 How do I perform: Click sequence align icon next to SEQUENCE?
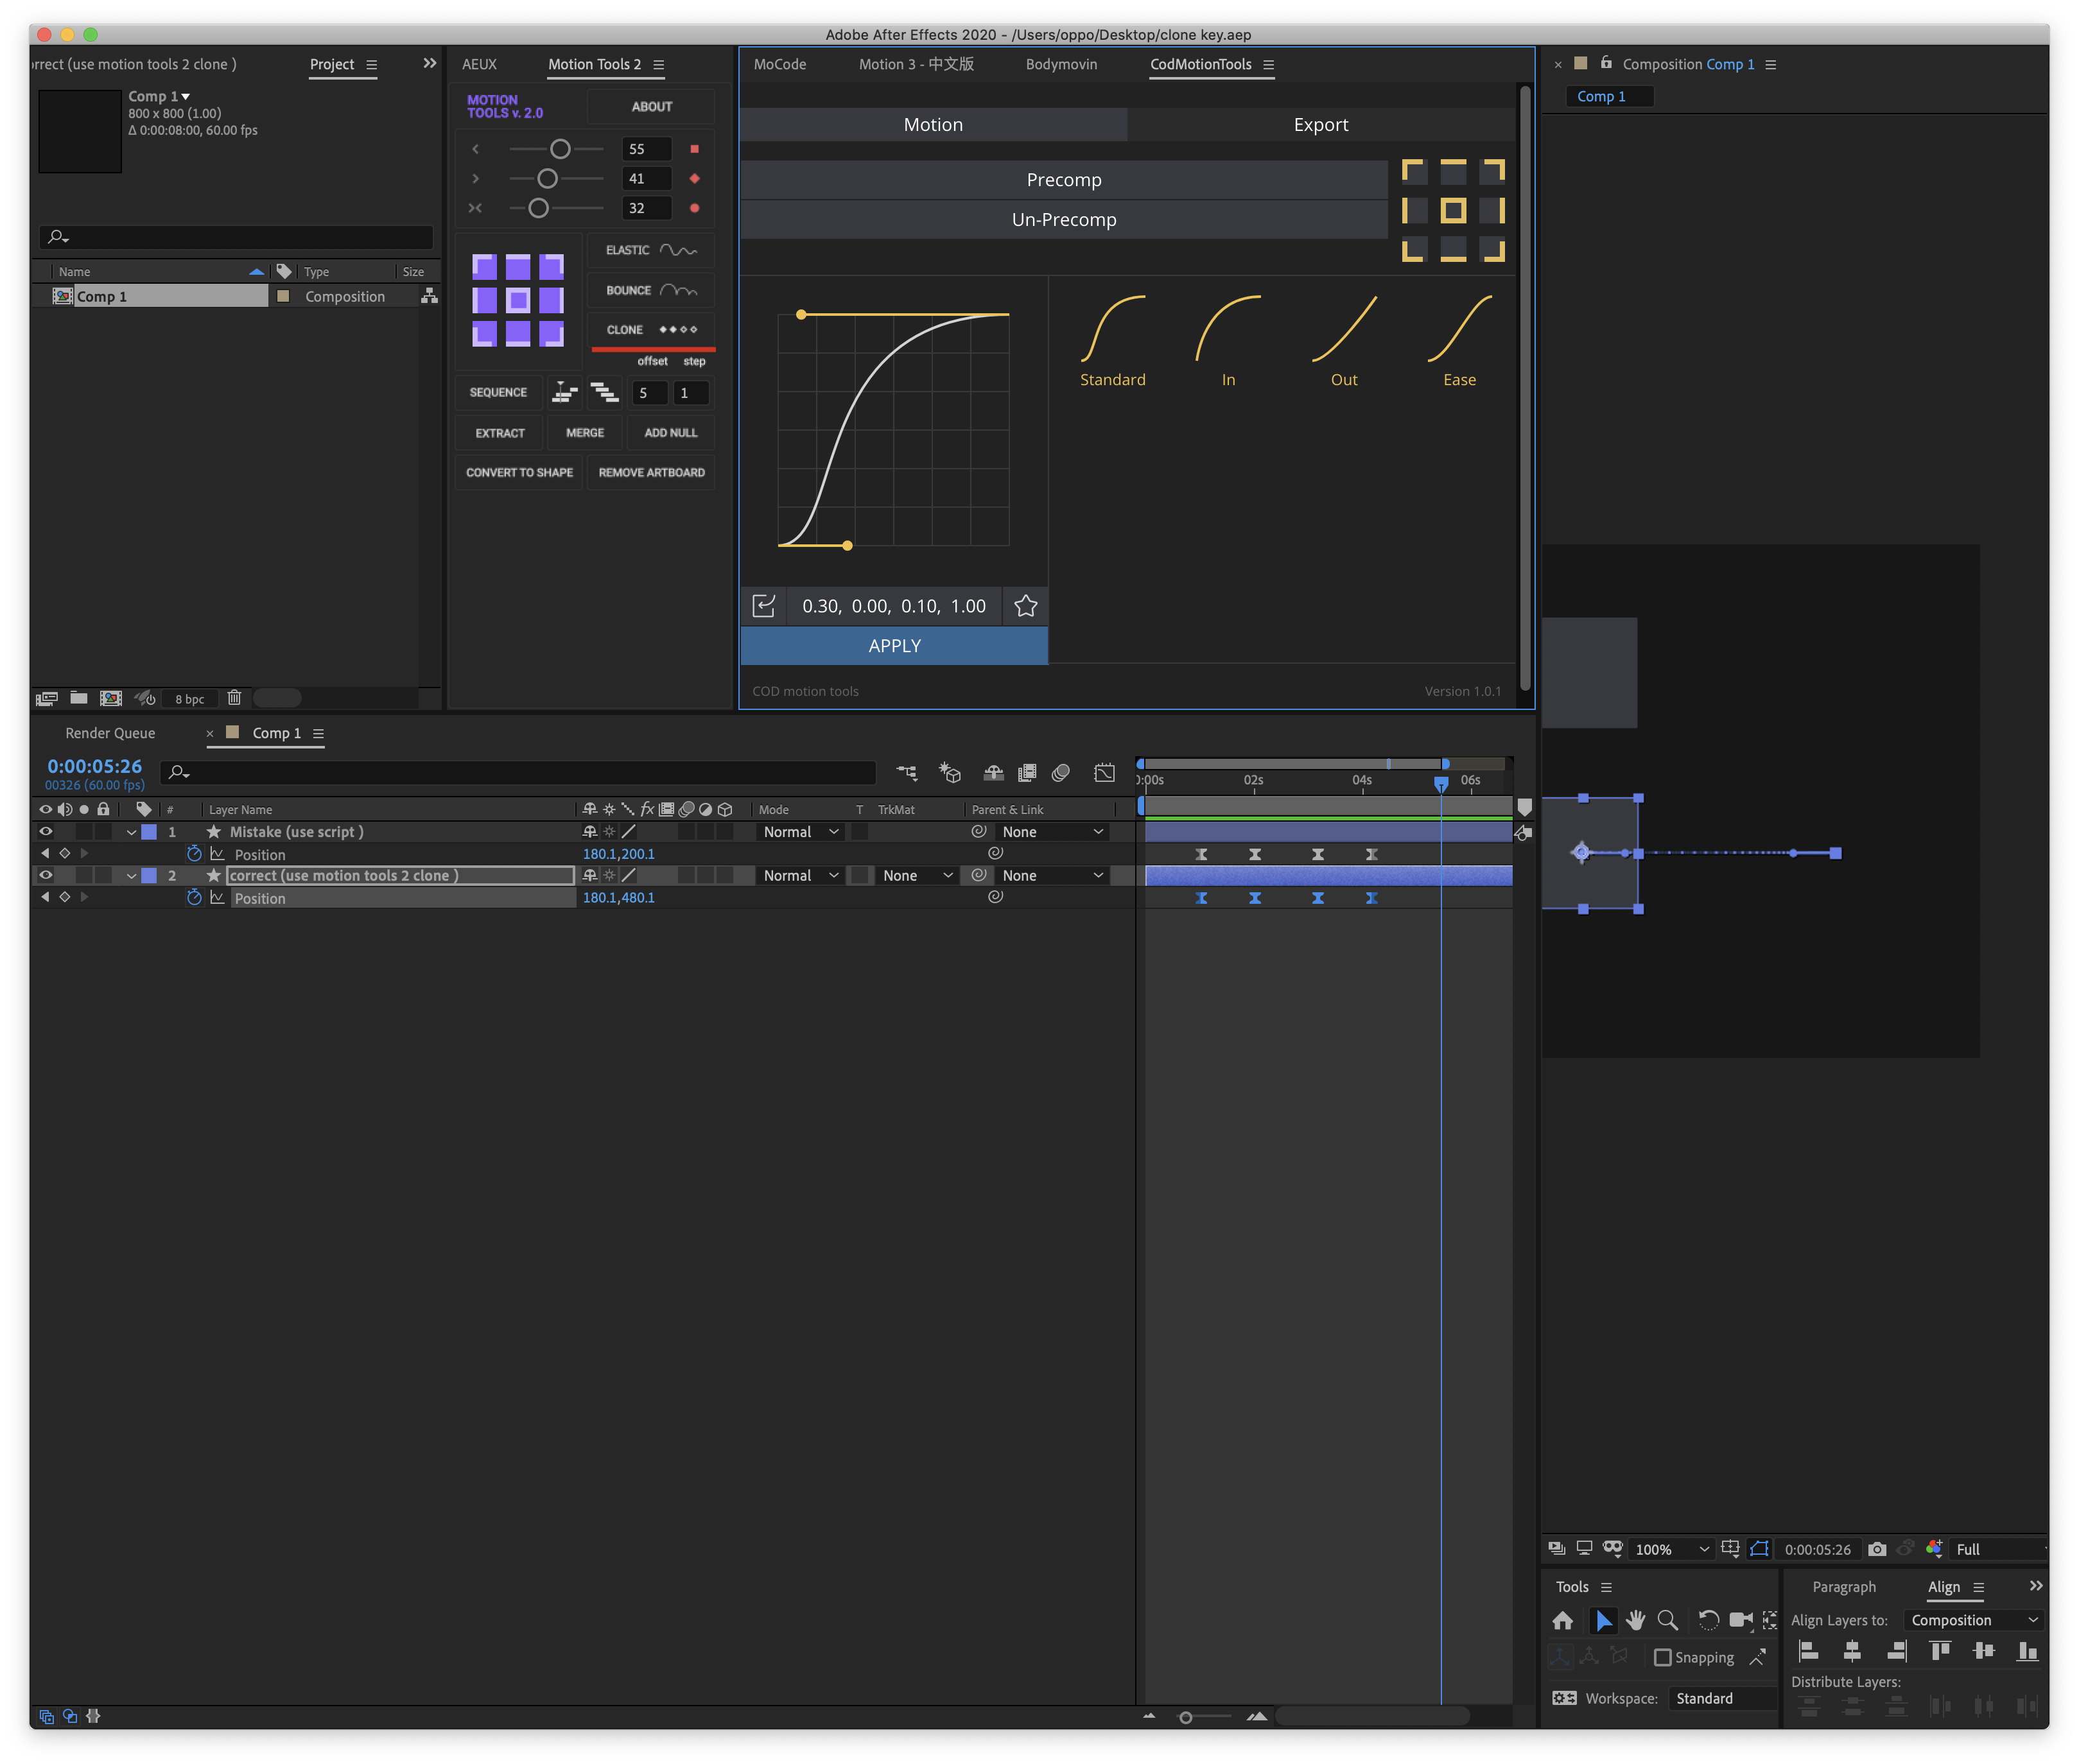565,392
